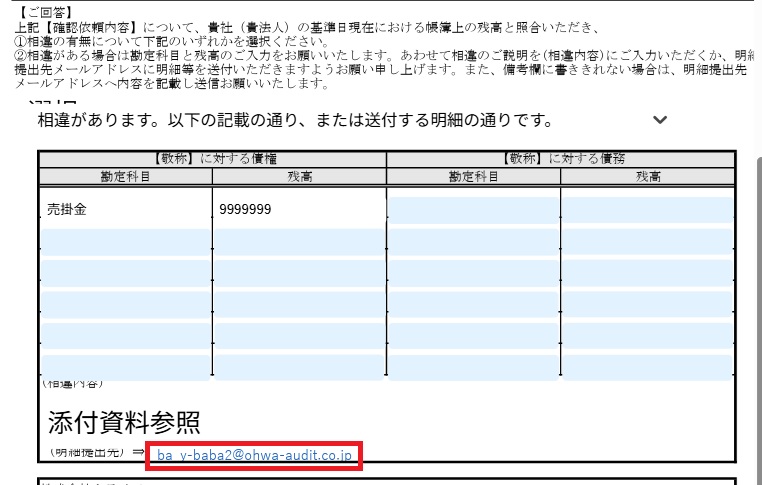Select fourth-row 勘定科目 field under 債務
Image resolution: width=762 pixels, height=485 pixels.
point(473,305)
